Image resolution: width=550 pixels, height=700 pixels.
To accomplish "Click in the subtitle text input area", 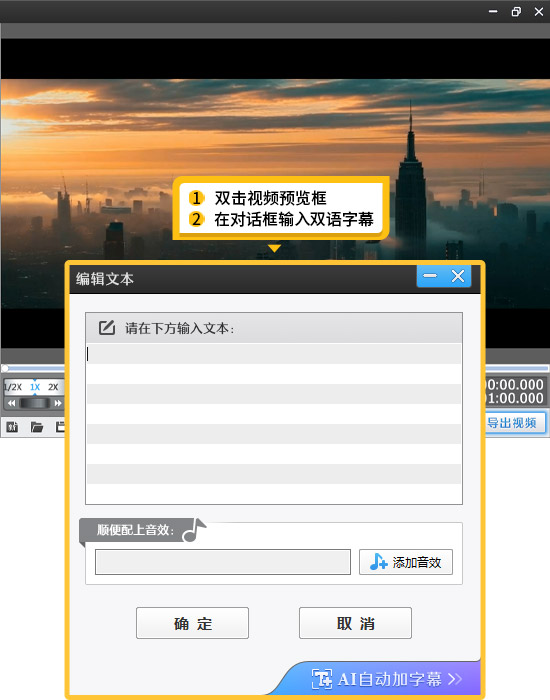I will tap(274, 423).
